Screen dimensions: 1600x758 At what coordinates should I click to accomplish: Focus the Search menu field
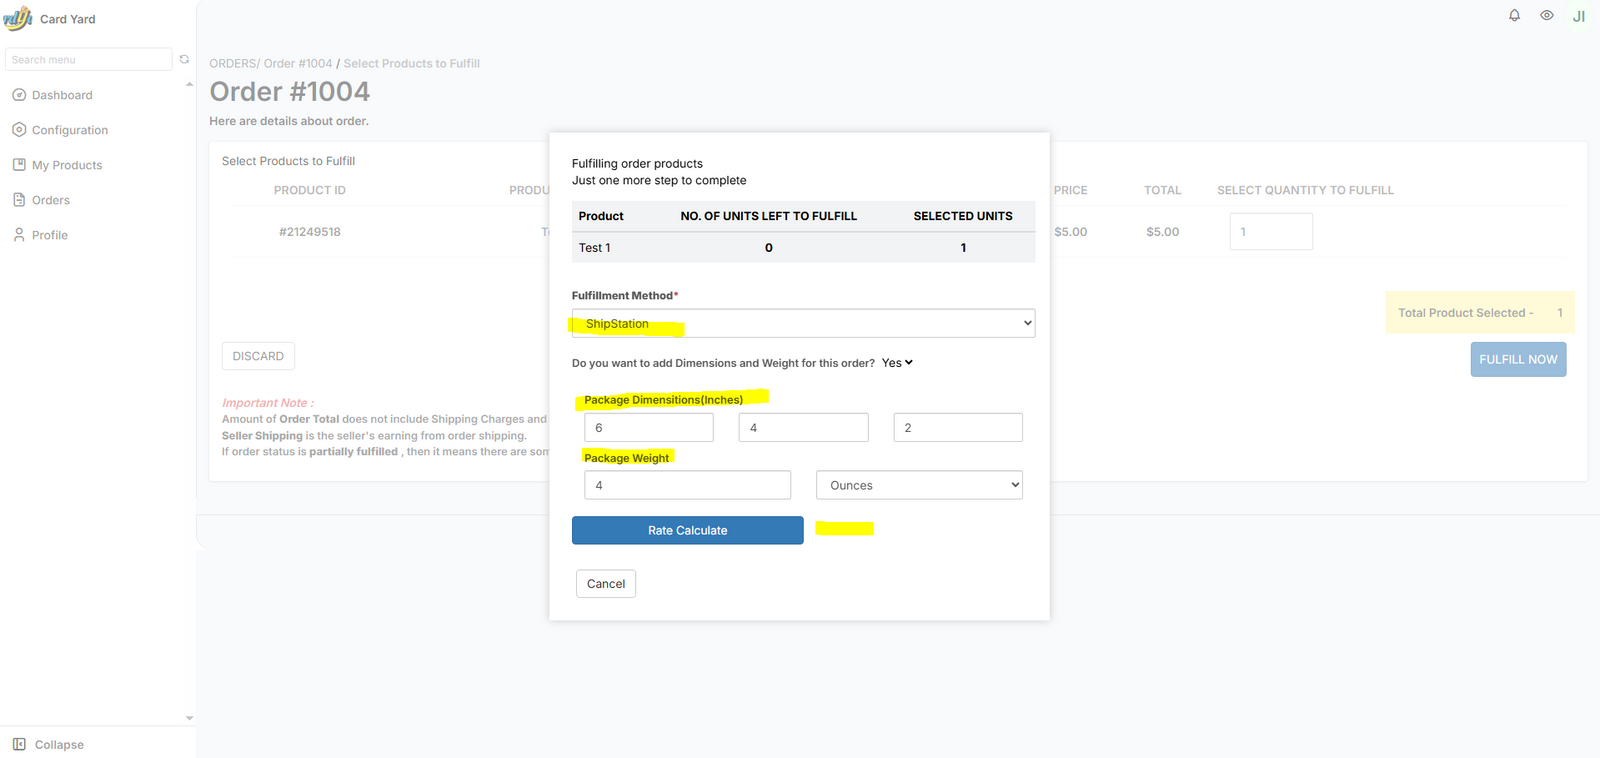89,60
